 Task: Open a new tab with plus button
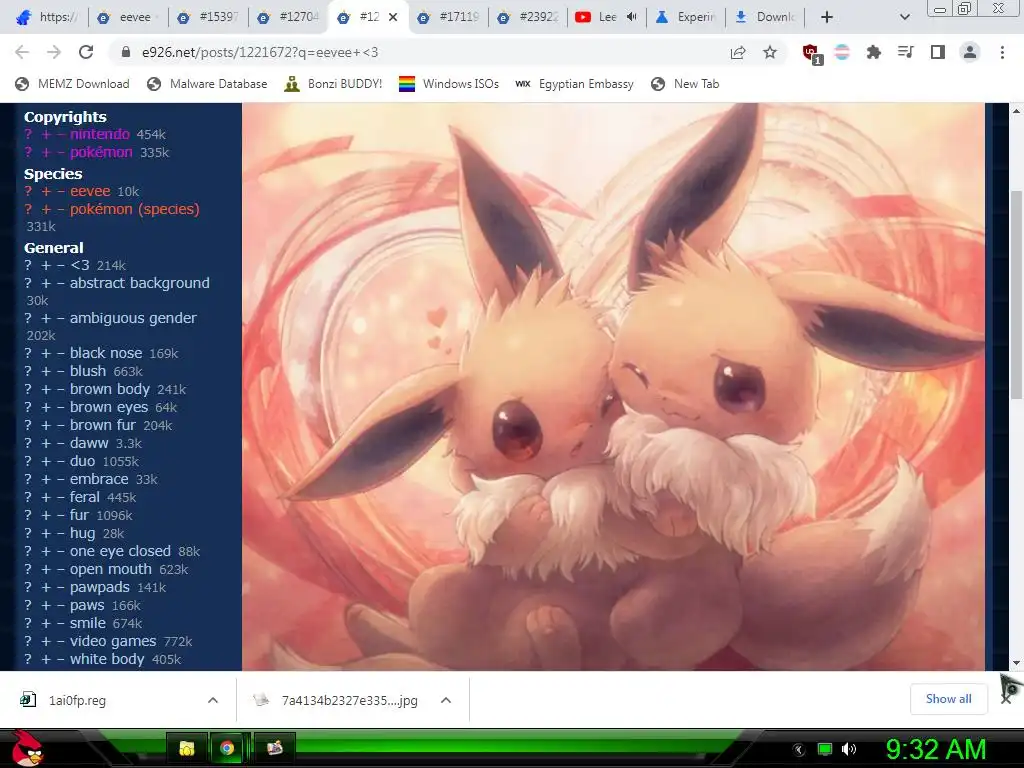click(827, 17)
